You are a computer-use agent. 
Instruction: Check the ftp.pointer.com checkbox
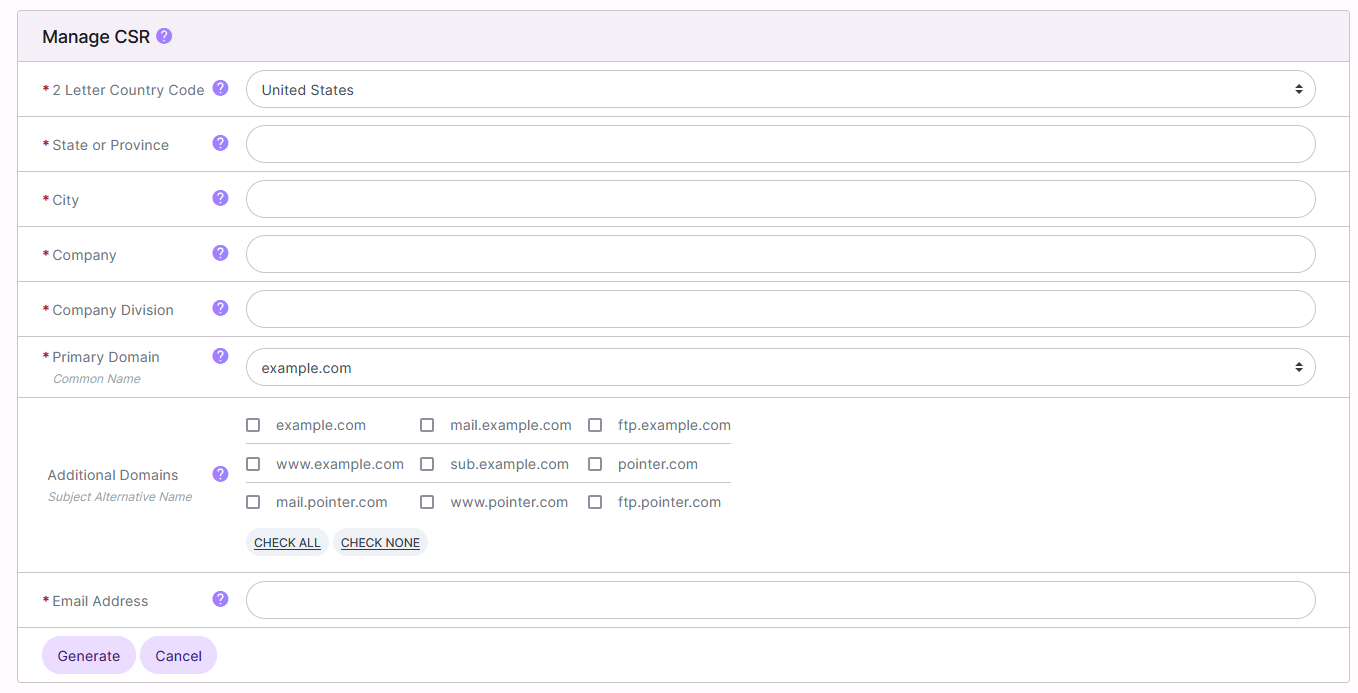[596, 501]
